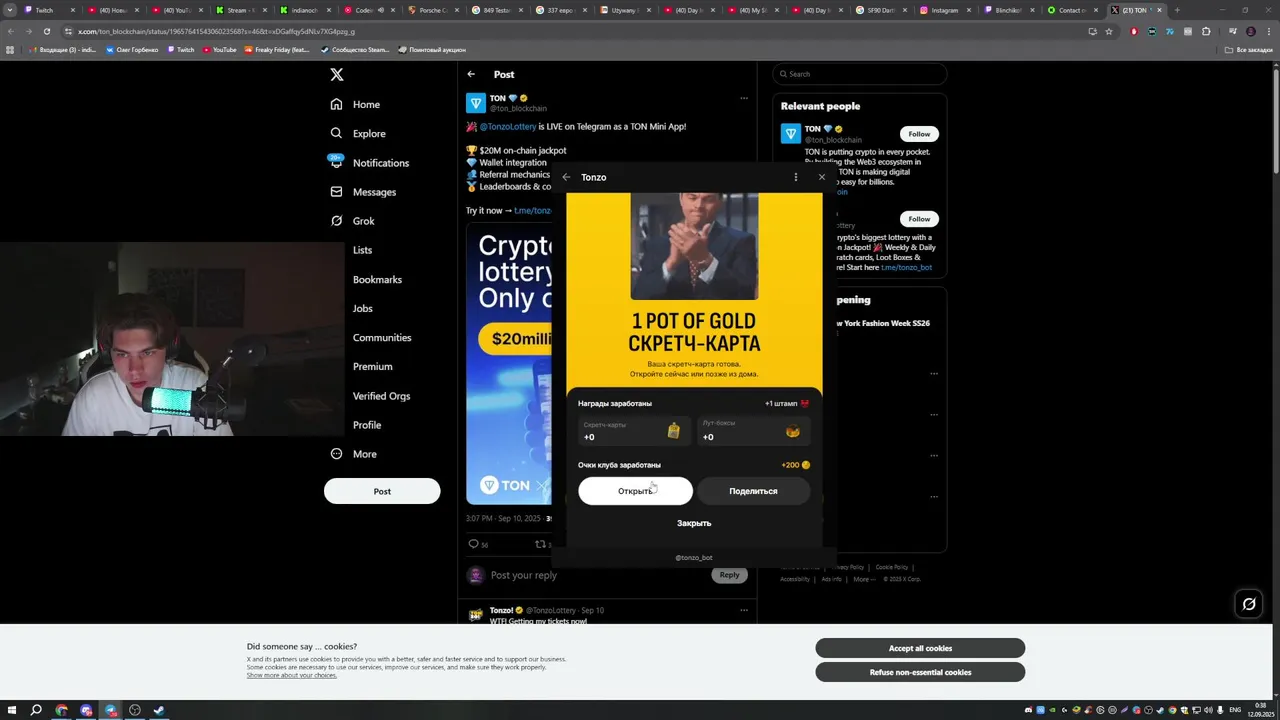Go back using the Post header arrow
1280x720 pixels.
tap(471, 74)
